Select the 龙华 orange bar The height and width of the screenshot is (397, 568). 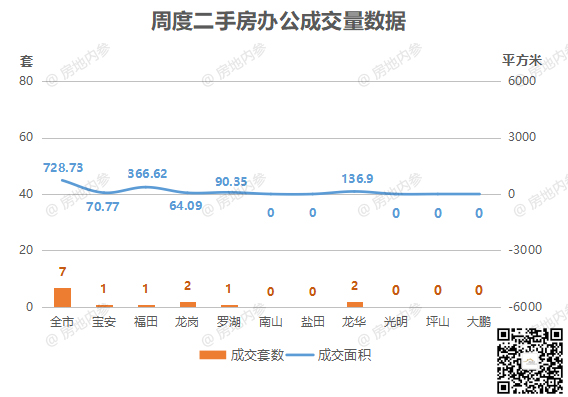[355, 305]
